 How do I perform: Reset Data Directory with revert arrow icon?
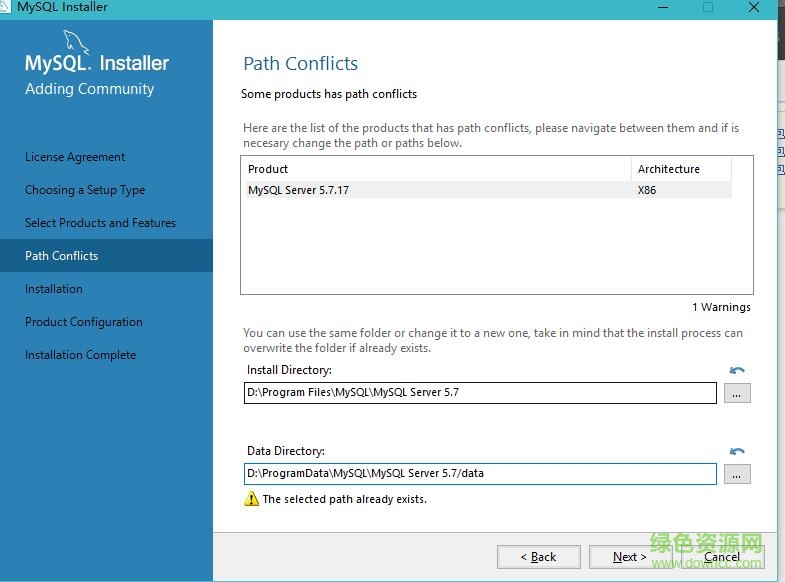pyautogui.click(x=737, y=452)
